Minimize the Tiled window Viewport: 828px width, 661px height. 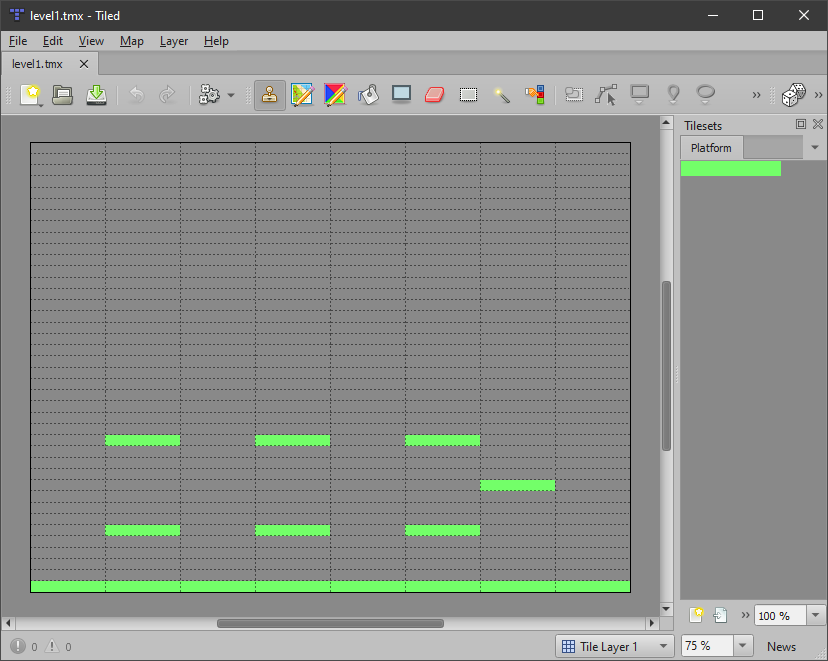click(713, 15)
